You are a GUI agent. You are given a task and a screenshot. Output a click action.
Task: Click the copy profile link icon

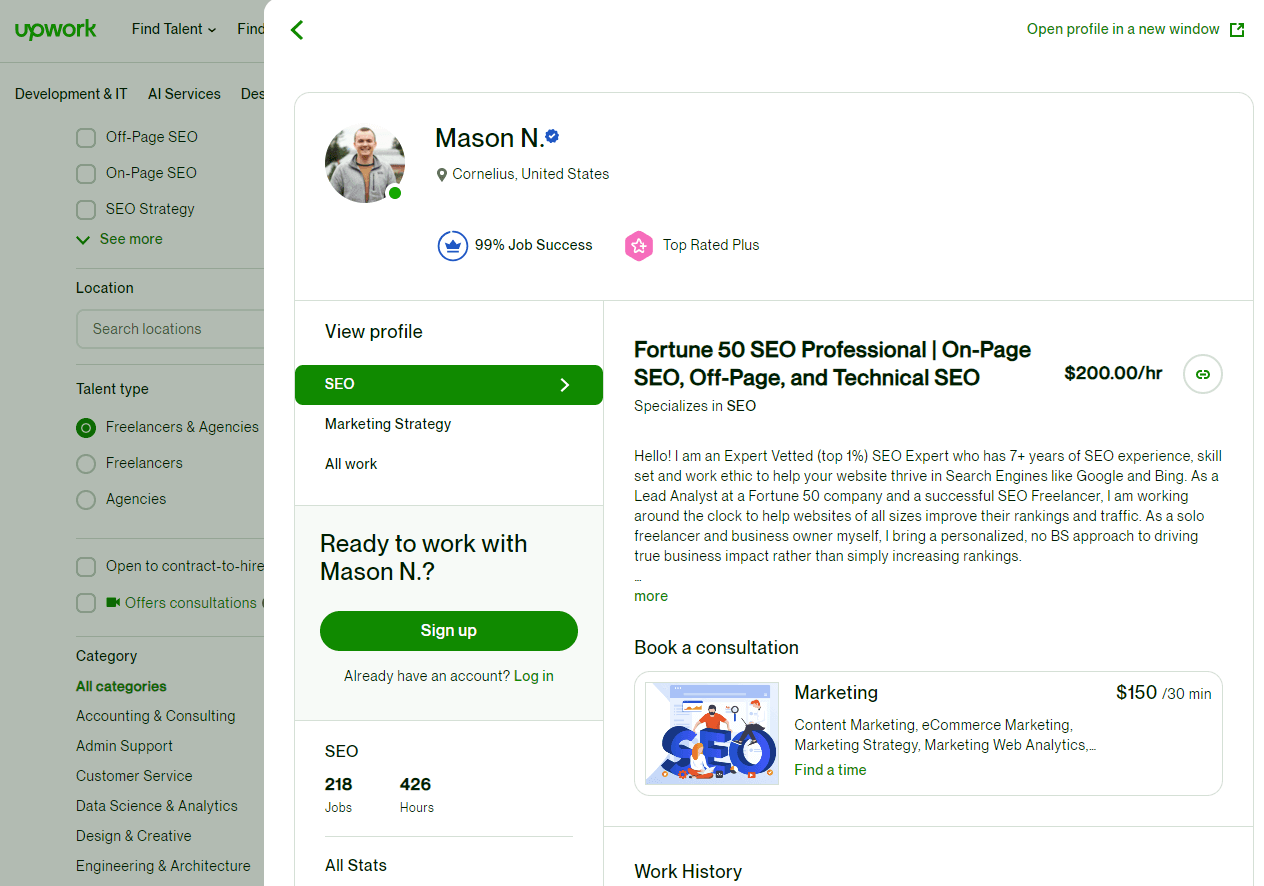1202,374
